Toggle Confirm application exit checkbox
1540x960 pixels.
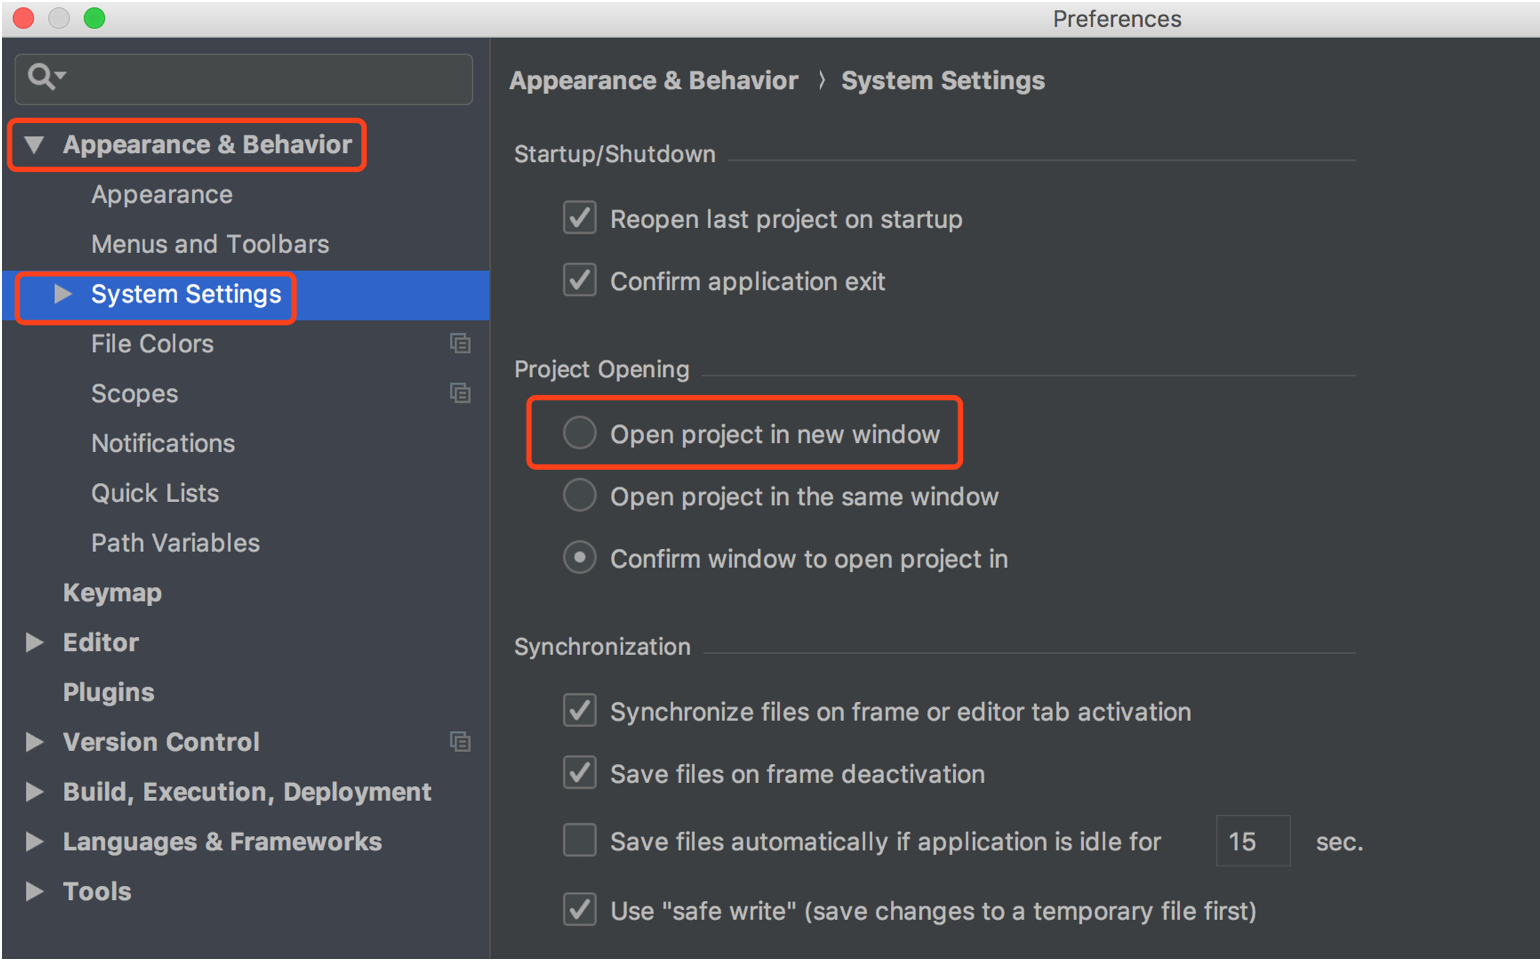pos(580,281)
